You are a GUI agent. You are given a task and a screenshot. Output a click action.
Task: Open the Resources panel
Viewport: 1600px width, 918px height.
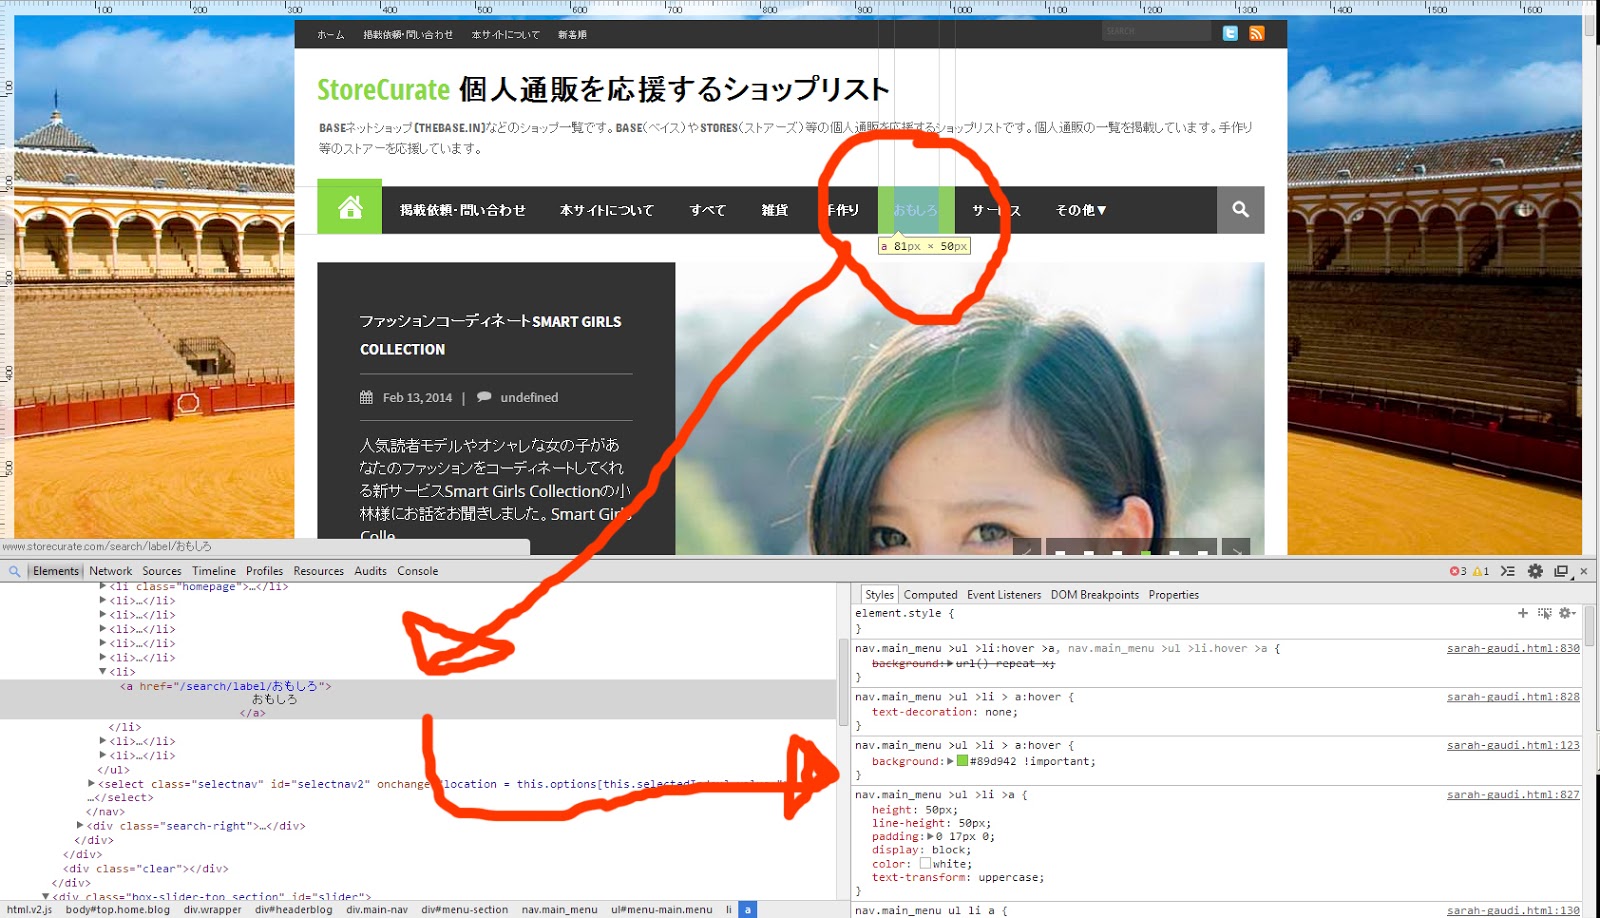tap(319, 571)
